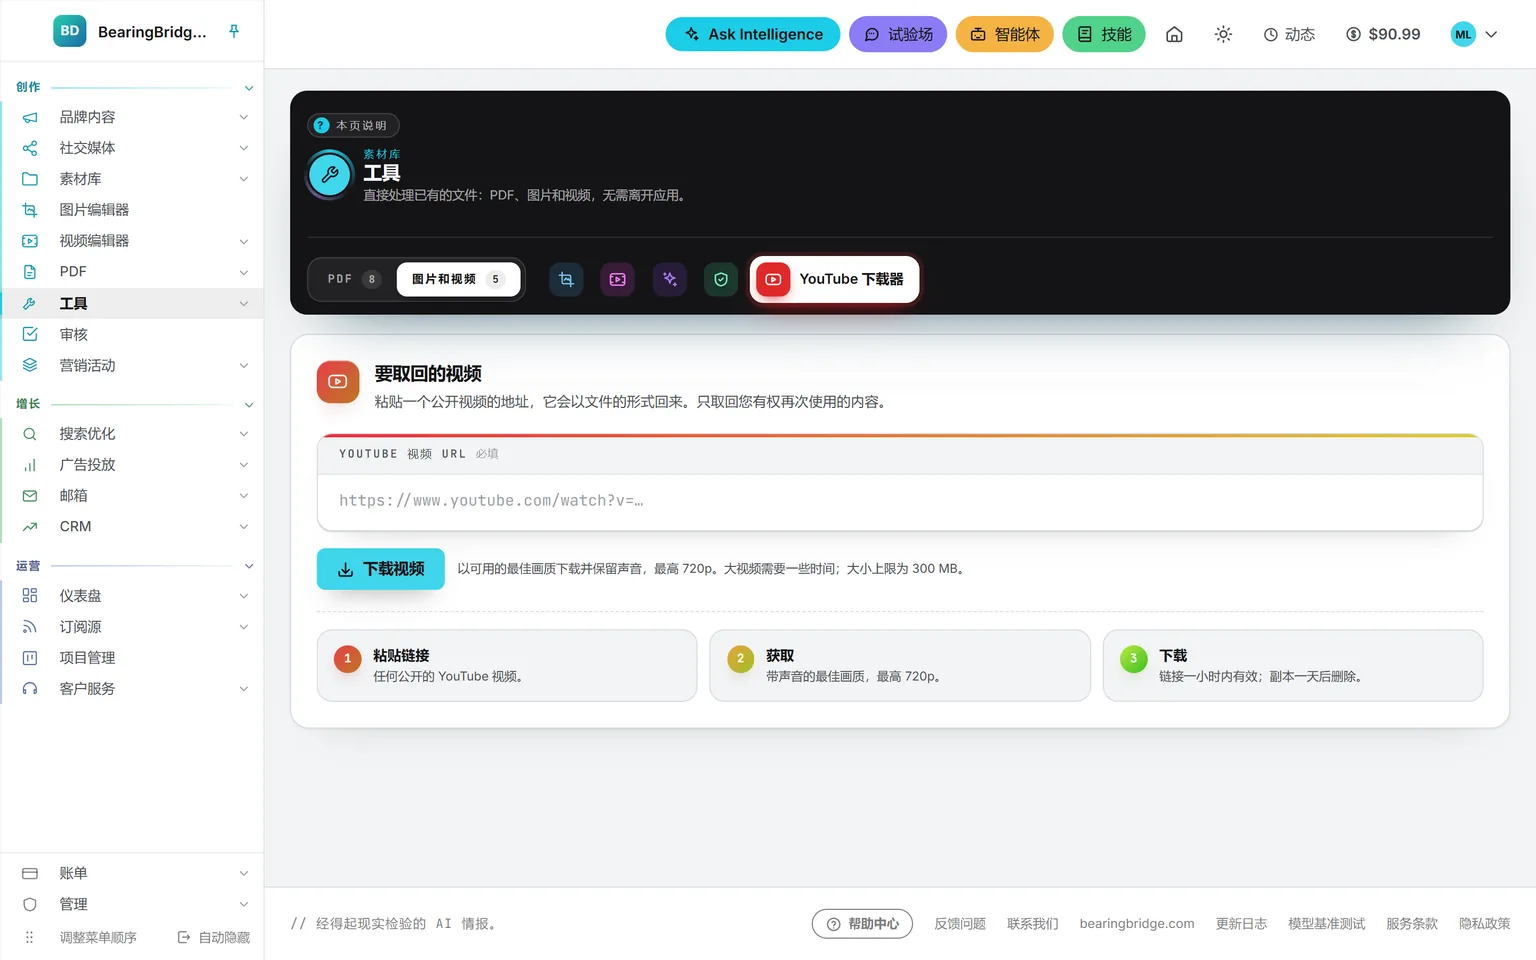Open the ML user account dropdown
This screenshot has width=1536, height=960.
coord(1474,34)
